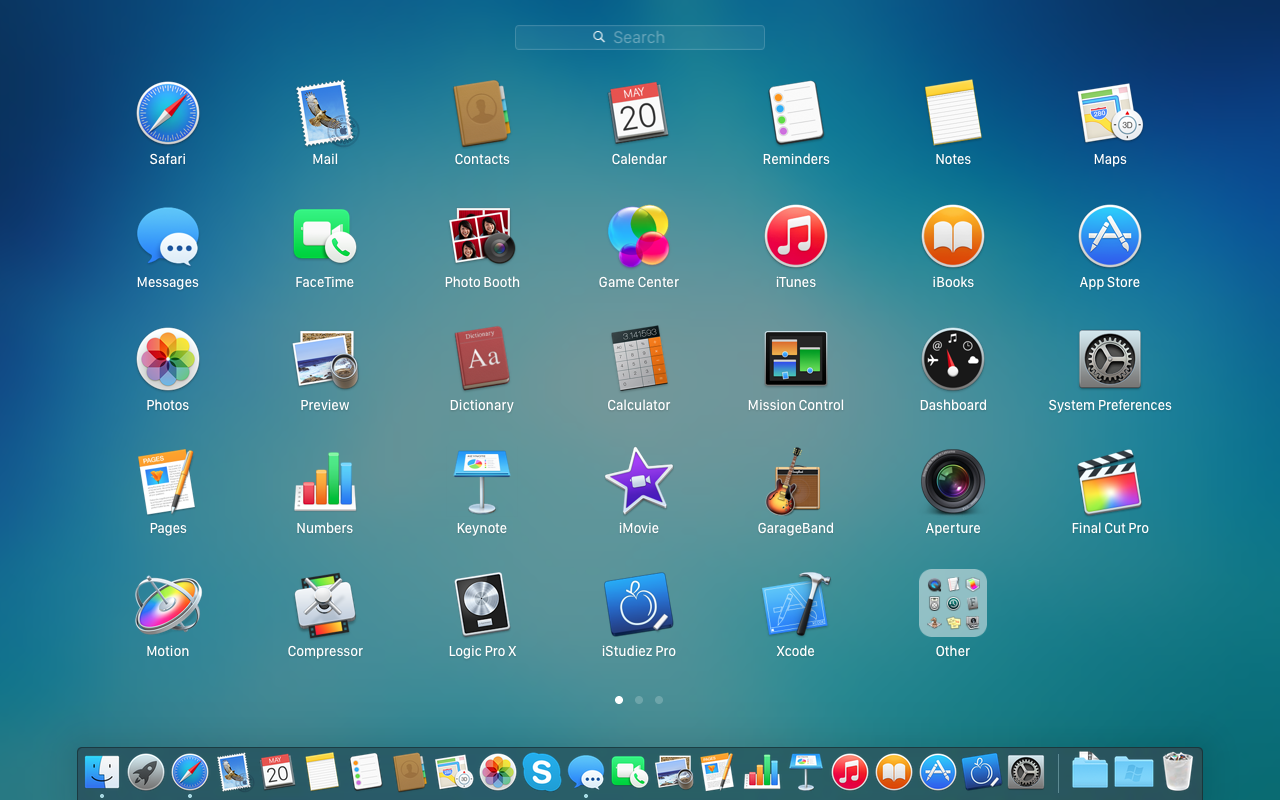1280x800 pixels.
Task: Launch Keynote from the Launchpad grid
Action: 482,482
